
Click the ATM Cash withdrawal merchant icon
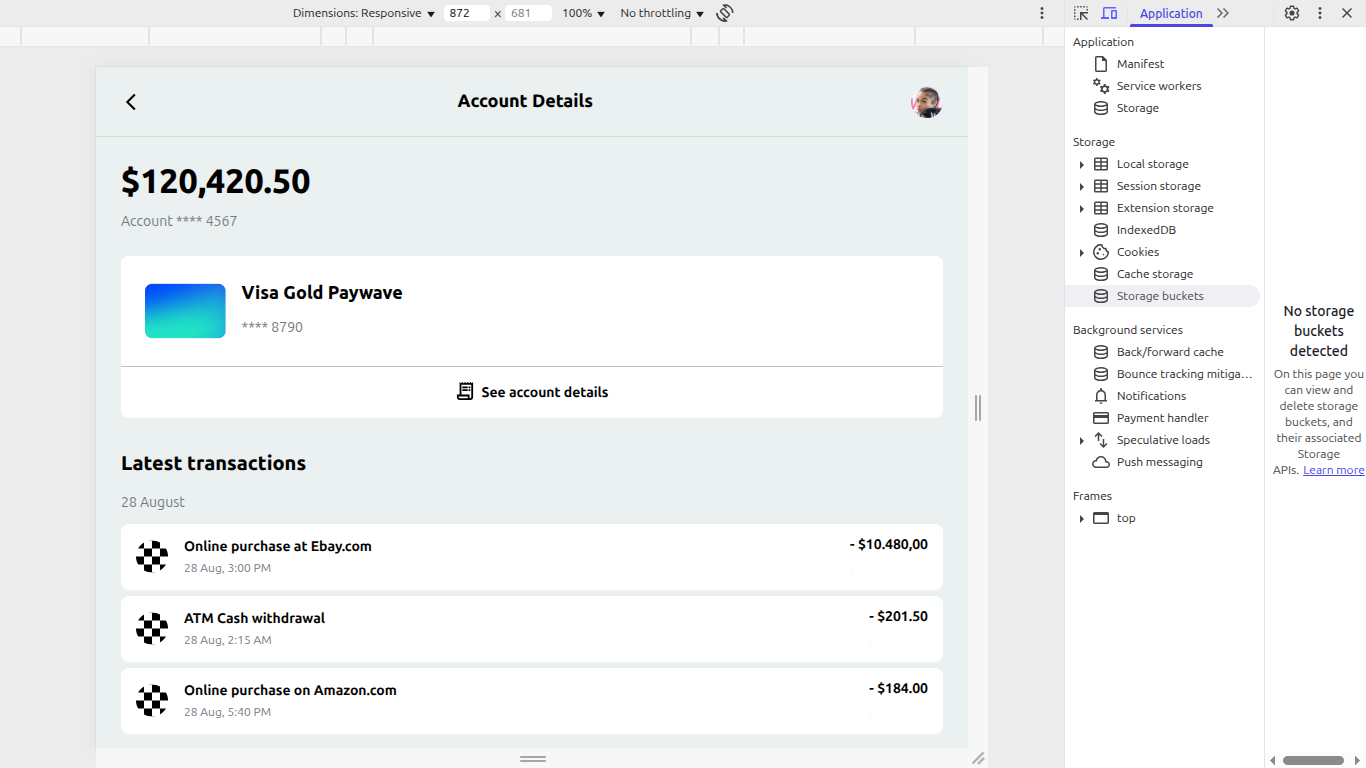pos(152,628)
